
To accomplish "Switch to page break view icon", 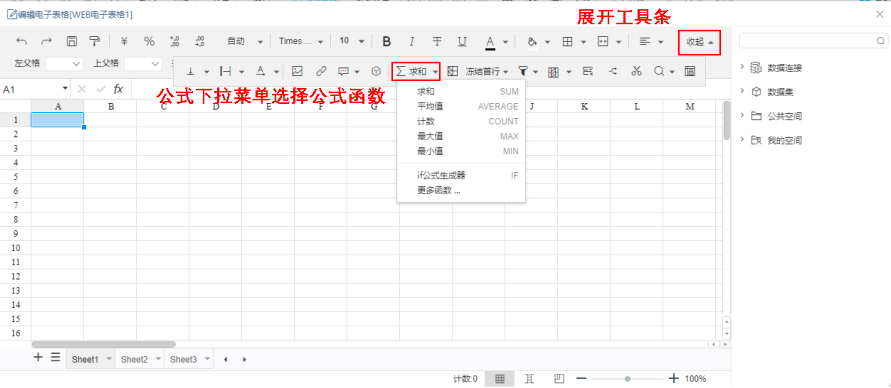I will click(x=530, y=379).
